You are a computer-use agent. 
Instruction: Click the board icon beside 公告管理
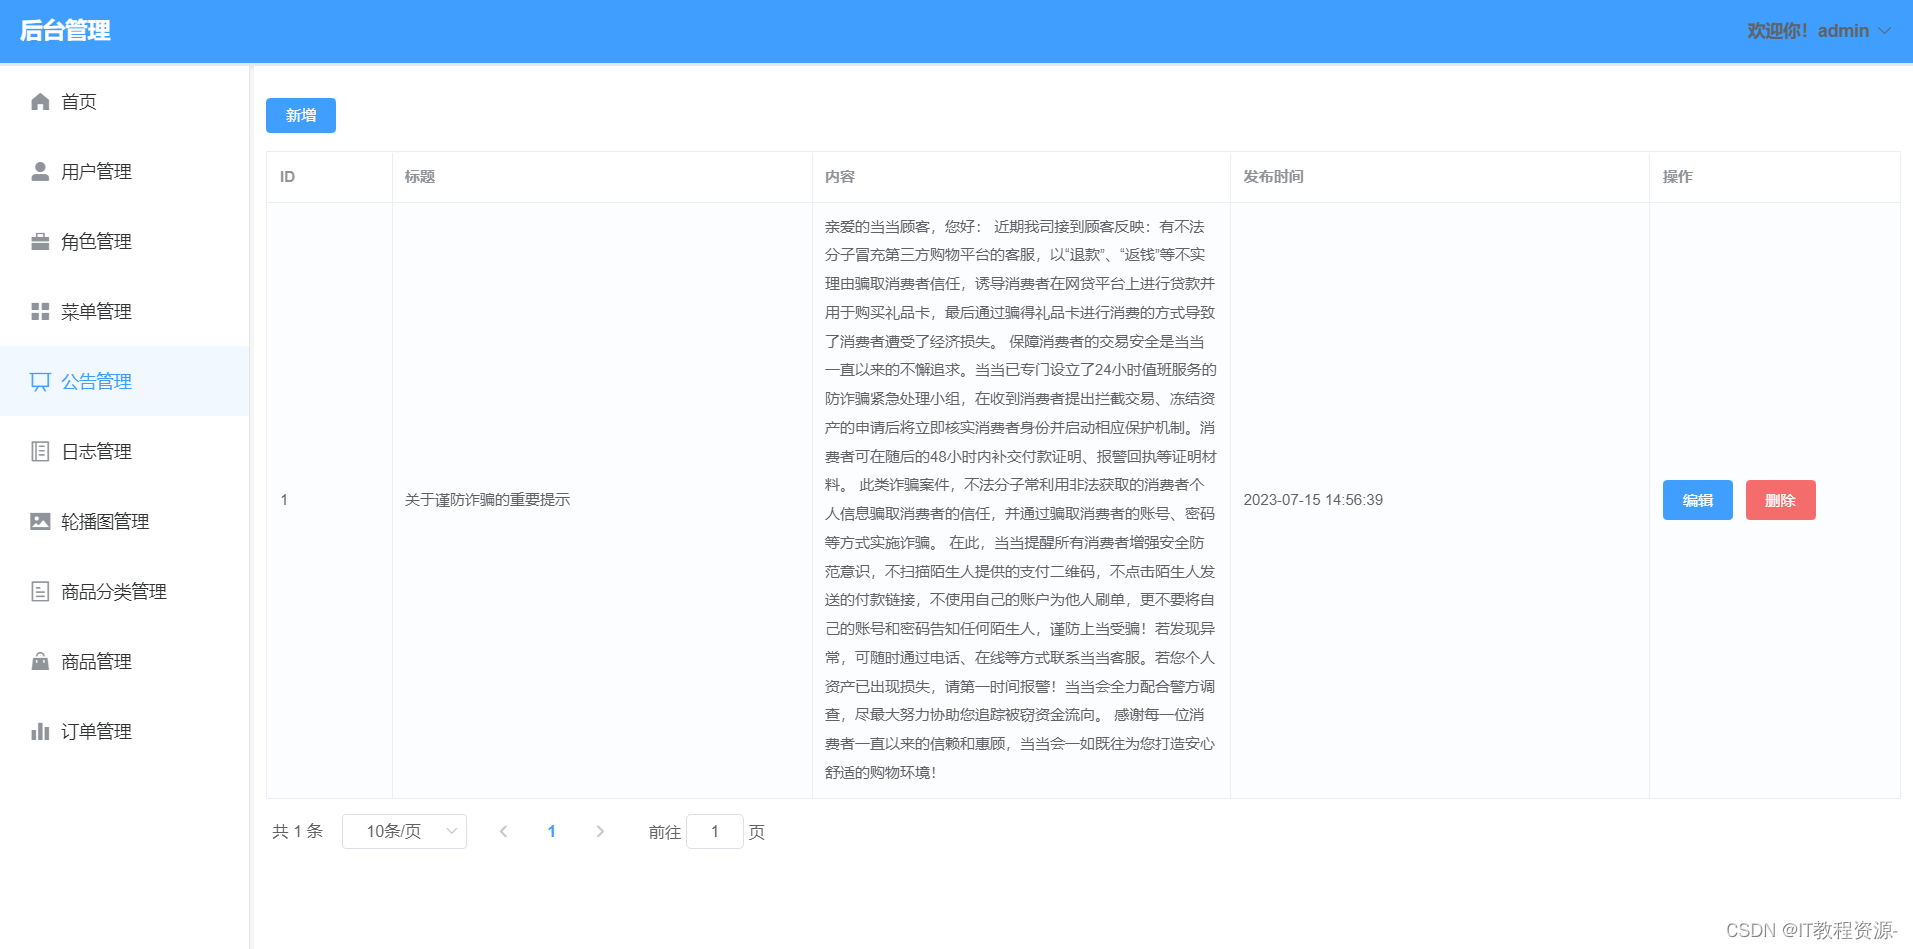pyautogui.click(x=40, y=381)
